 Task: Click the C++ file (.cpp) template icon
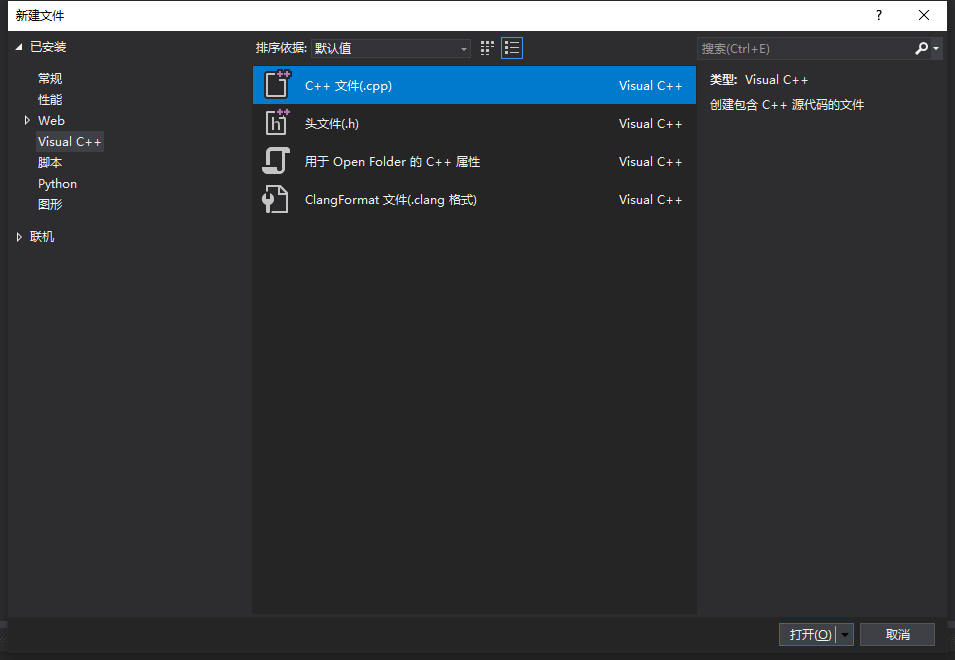[x=277, y=85]
